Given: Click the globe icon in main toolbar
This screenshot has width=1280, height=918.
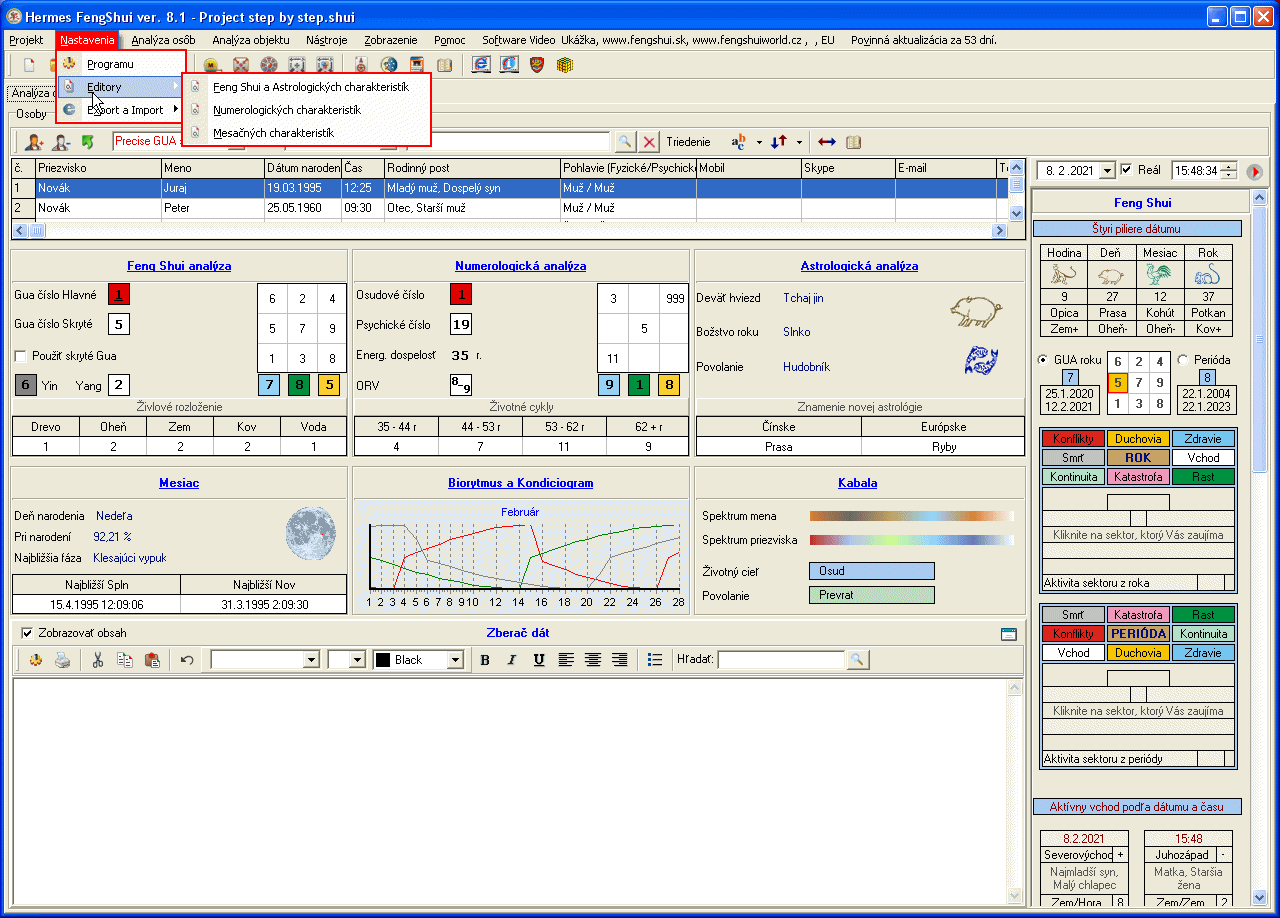Looking at the screenshot, I should [x=389, y=65].
